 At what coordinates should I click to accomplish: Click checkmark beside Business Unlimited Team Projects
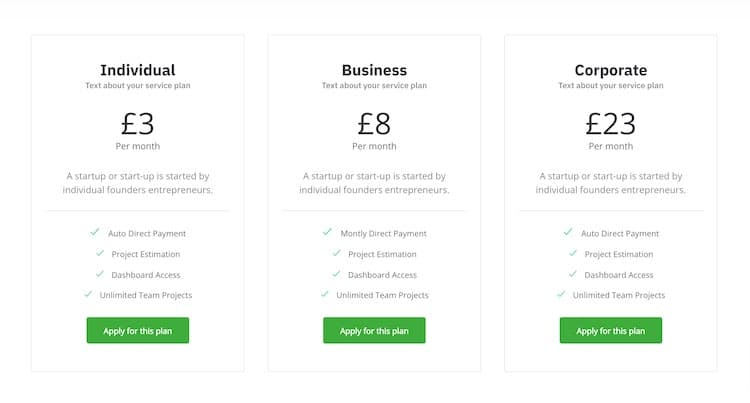[x=324, y=294]
